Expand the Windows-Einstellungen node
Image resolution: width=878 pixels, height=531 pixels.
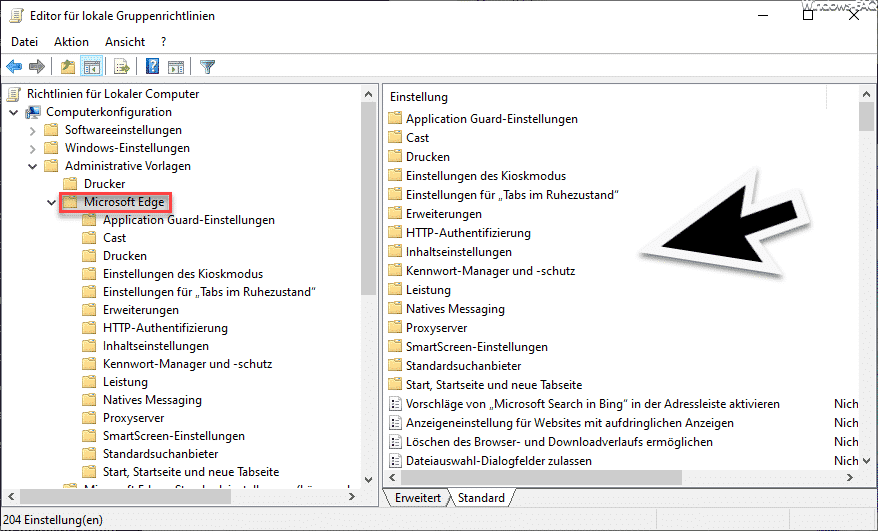[x=32, y=148]
